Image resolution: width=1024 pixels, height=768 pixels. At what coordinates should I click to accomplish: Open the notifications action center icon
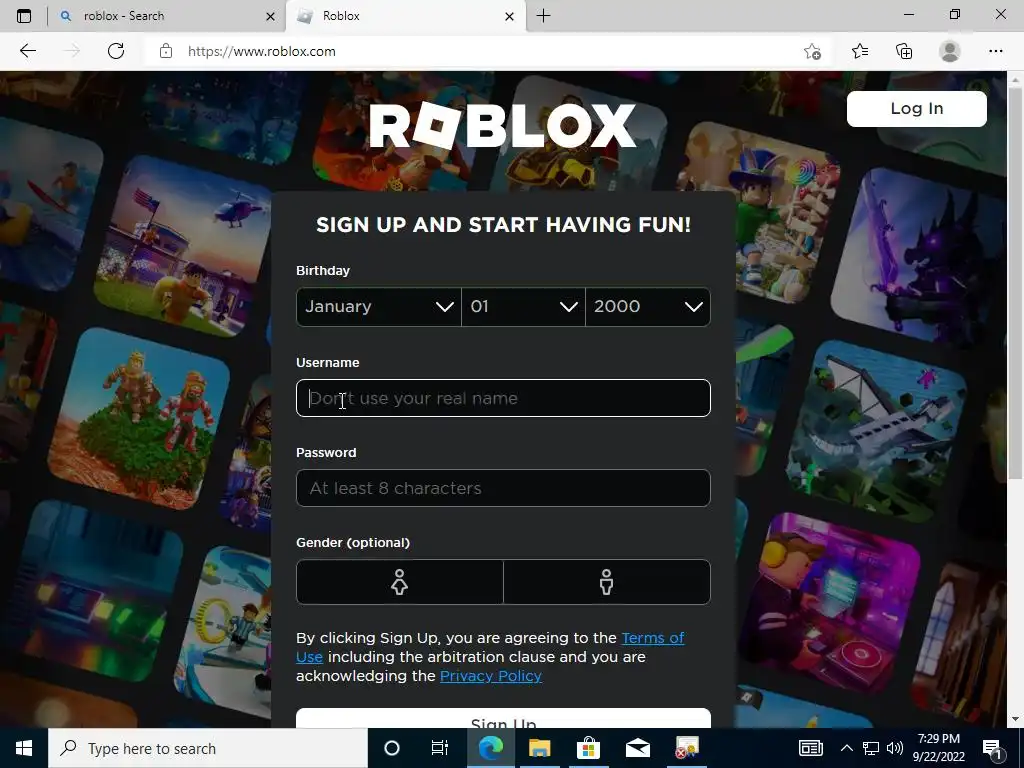click(993, 749)
